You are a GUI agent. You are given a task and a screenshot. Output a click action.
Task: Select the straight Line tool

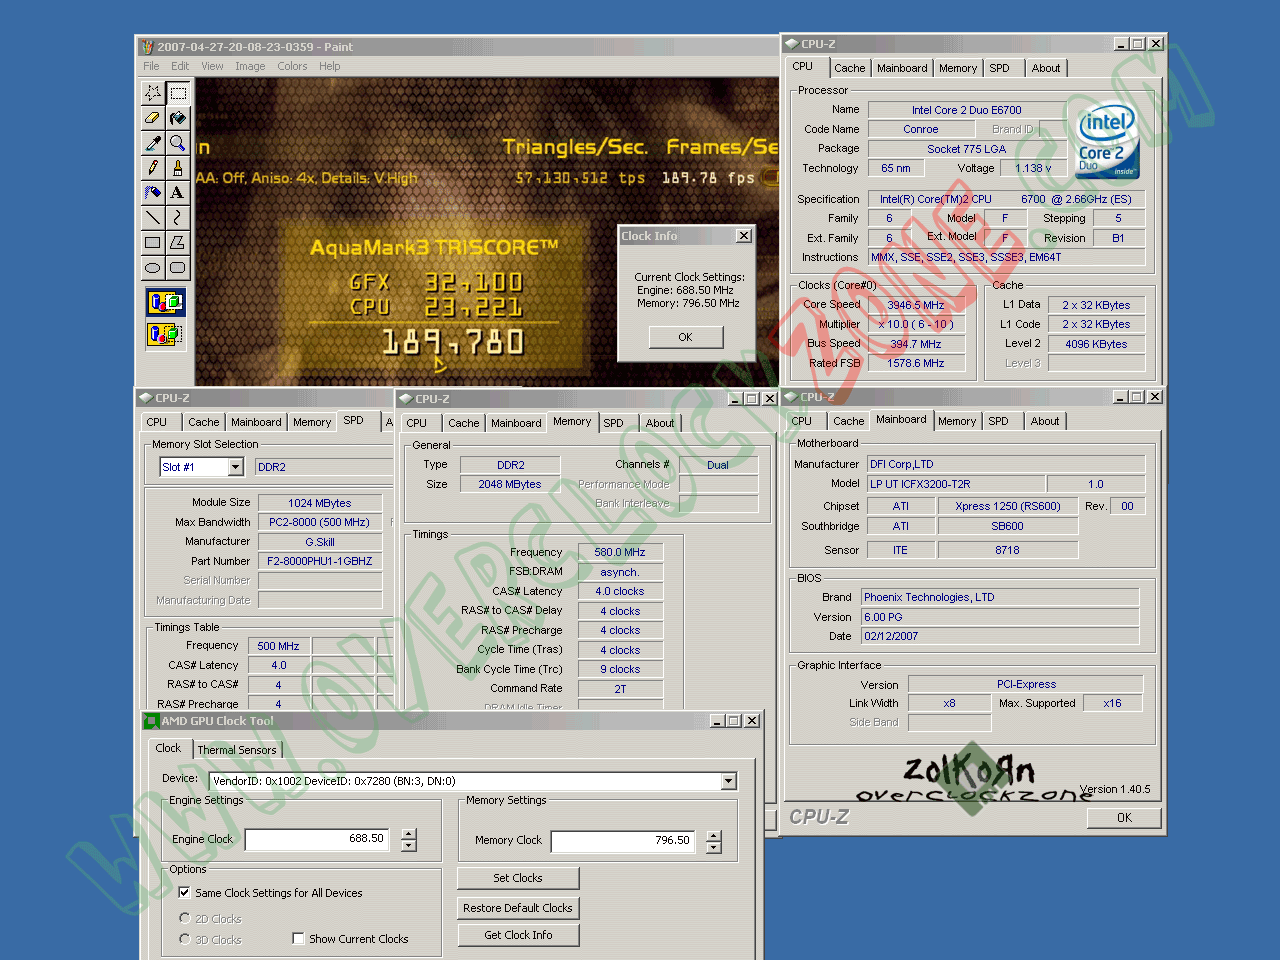153,218
